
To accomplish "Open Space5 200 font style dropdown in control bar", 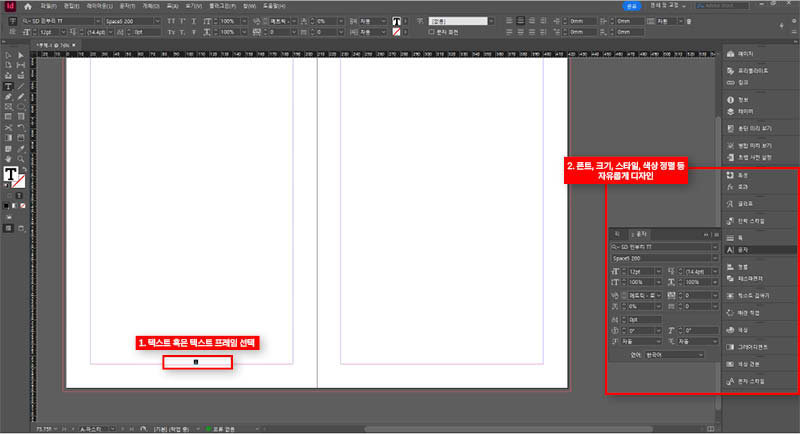I will click(x=157, y=21).
